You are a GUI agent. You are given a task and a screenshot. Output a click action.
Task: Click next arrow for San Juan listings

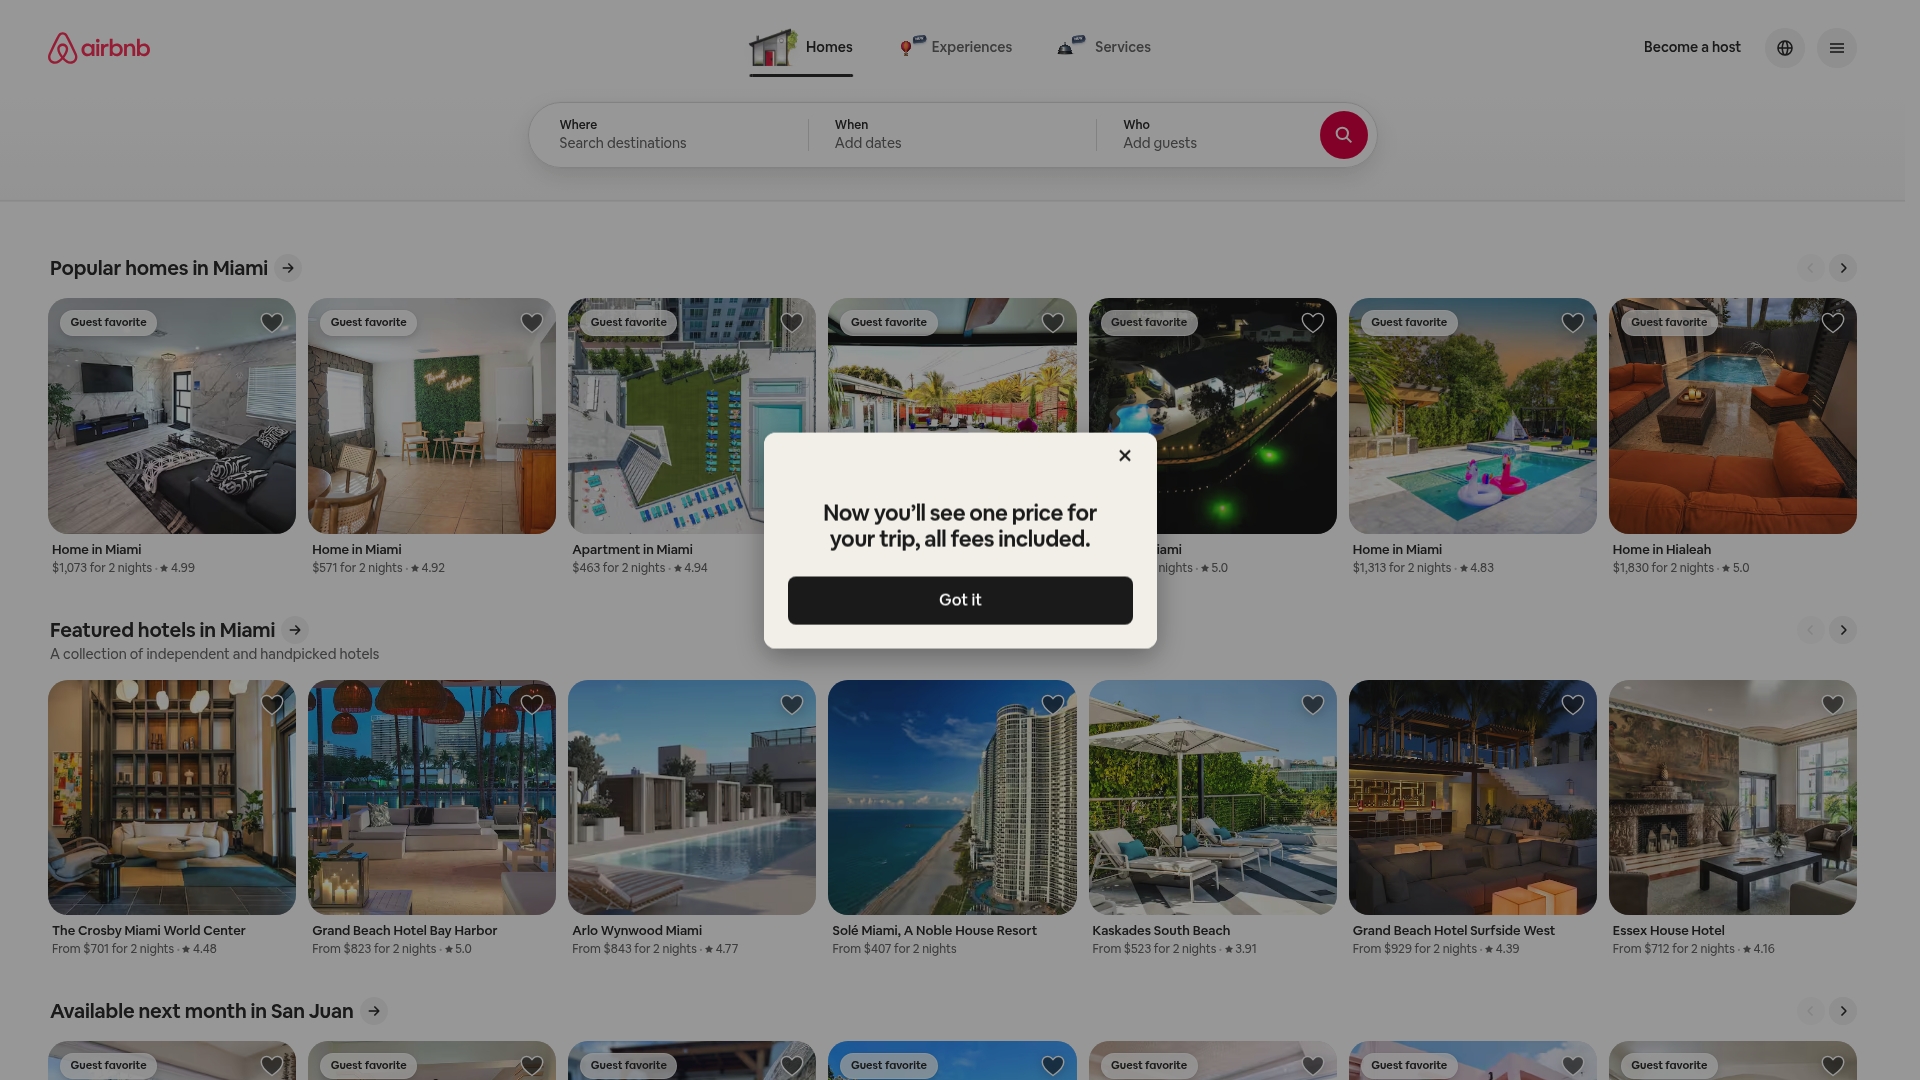1843,1011
